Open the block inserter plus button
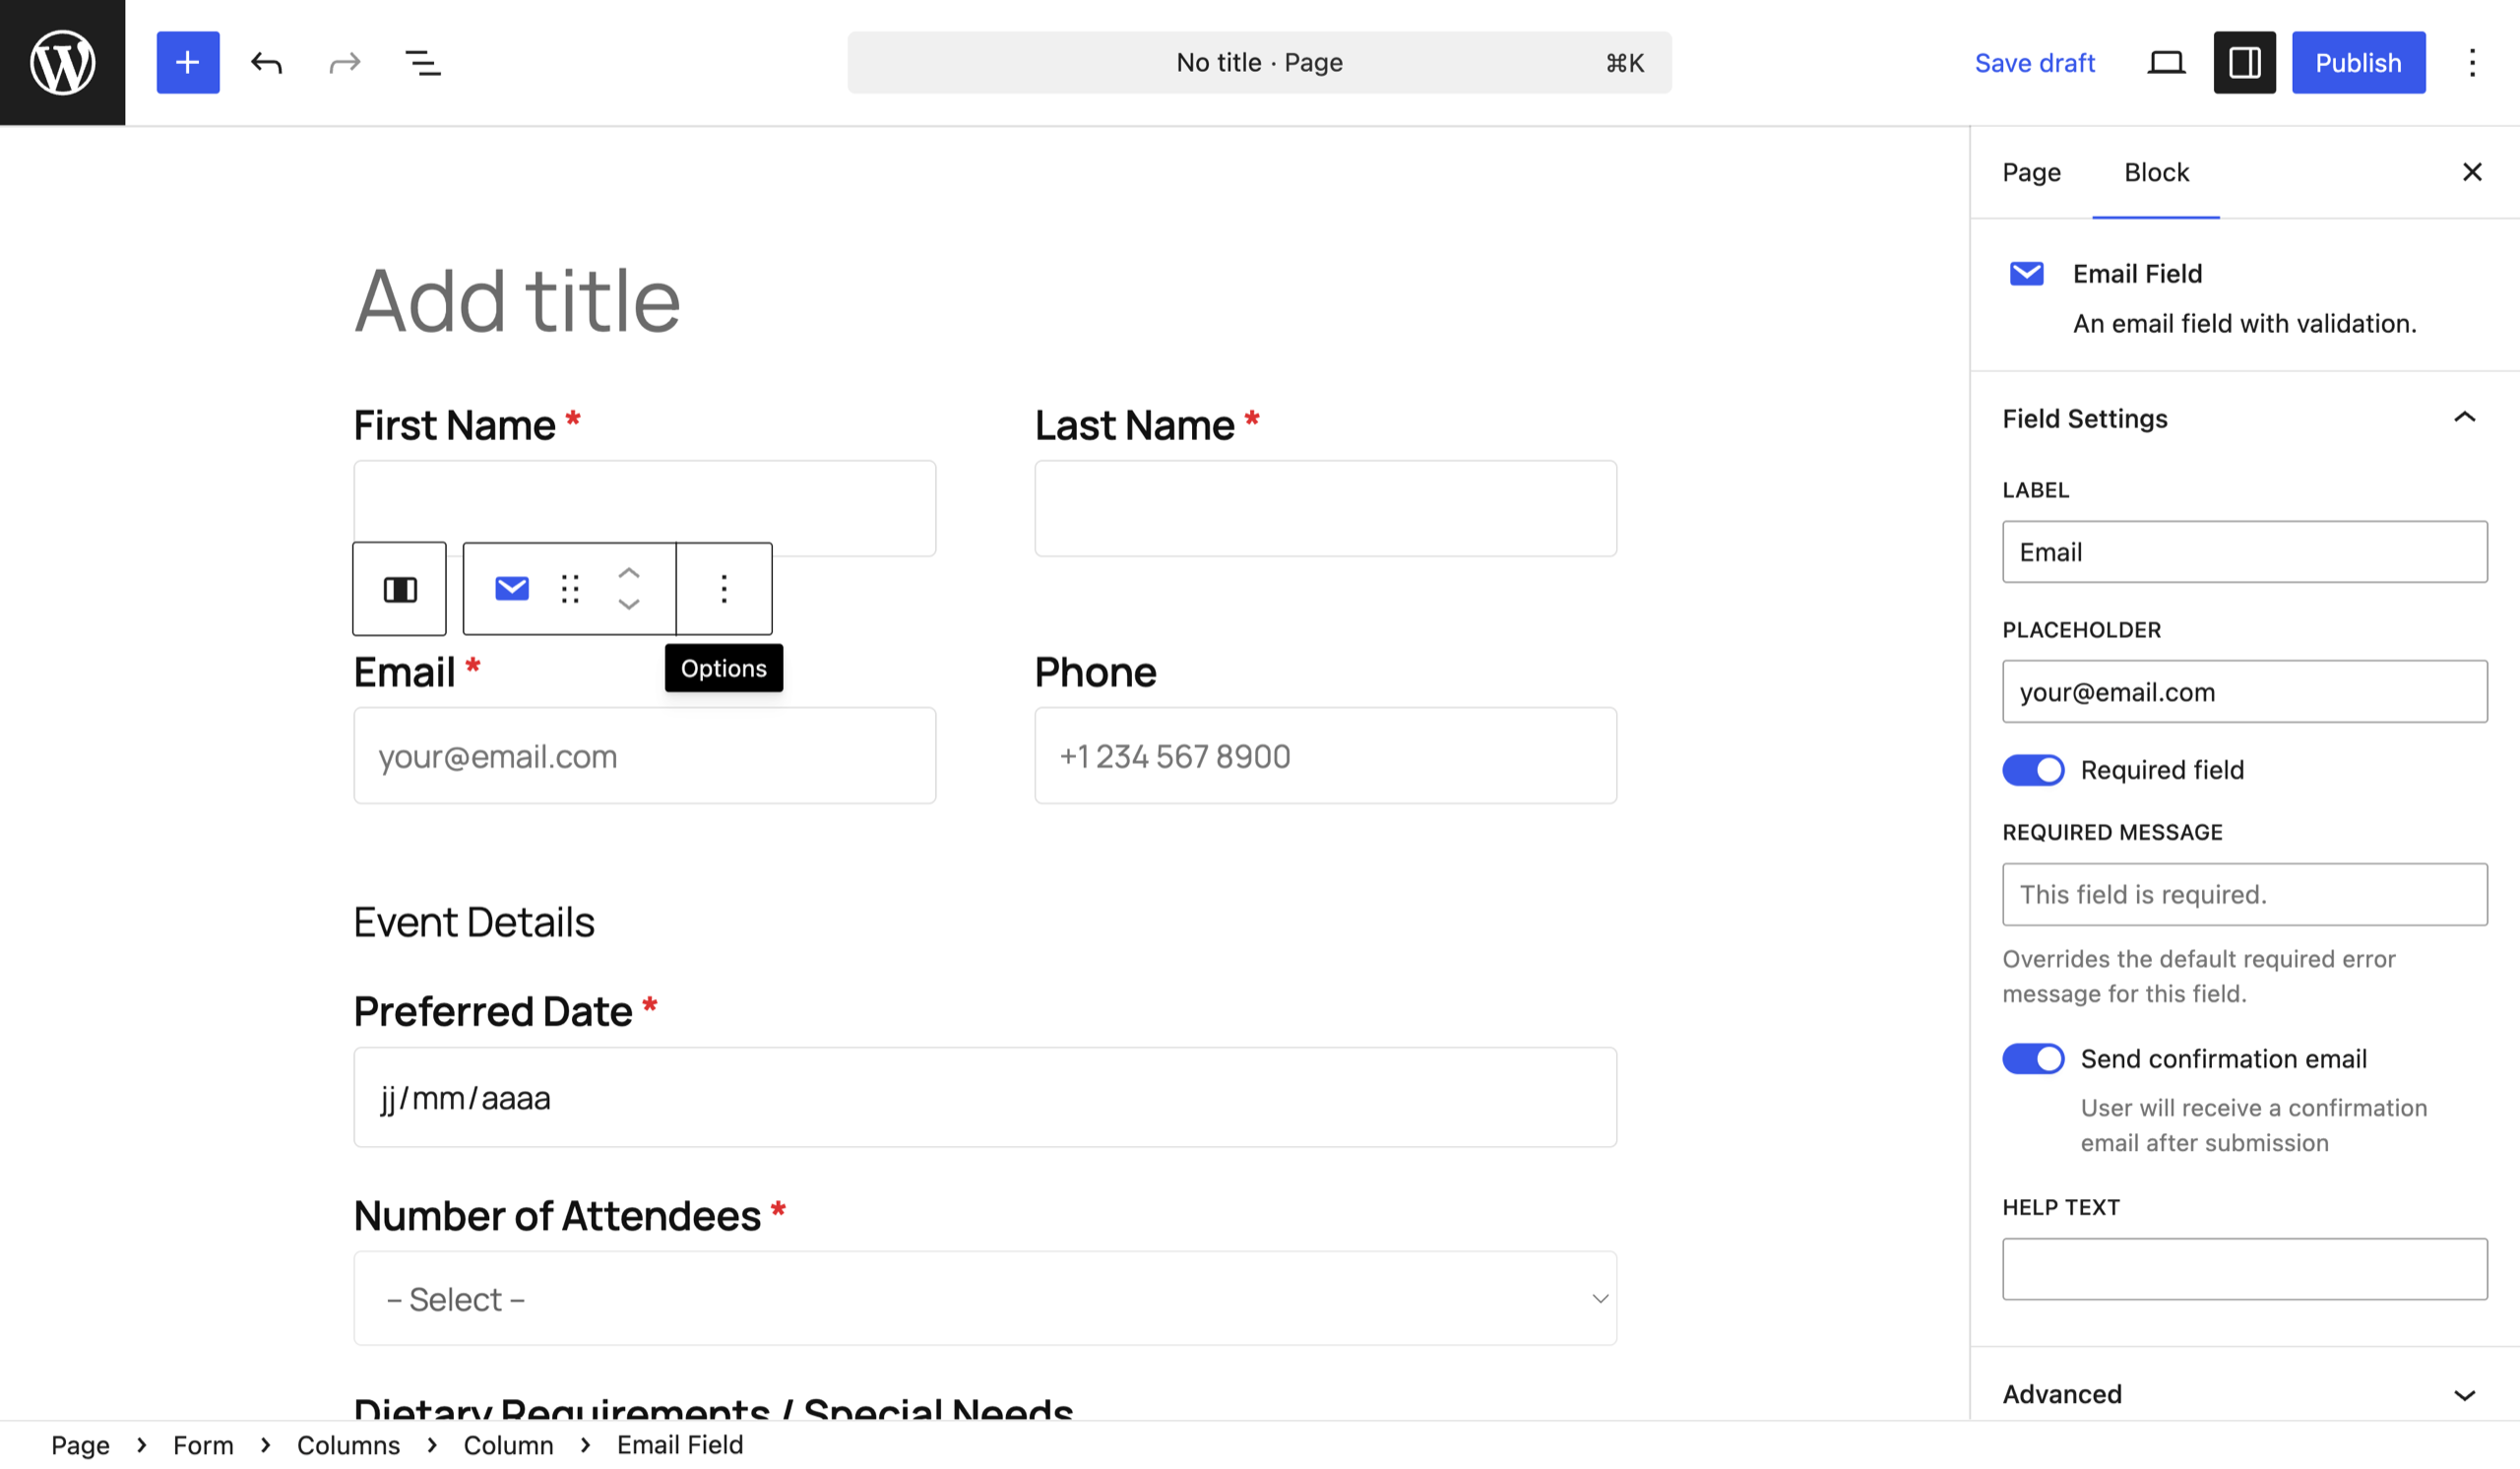Viewport: 2520px width, 1469px height. click(187, 62)
